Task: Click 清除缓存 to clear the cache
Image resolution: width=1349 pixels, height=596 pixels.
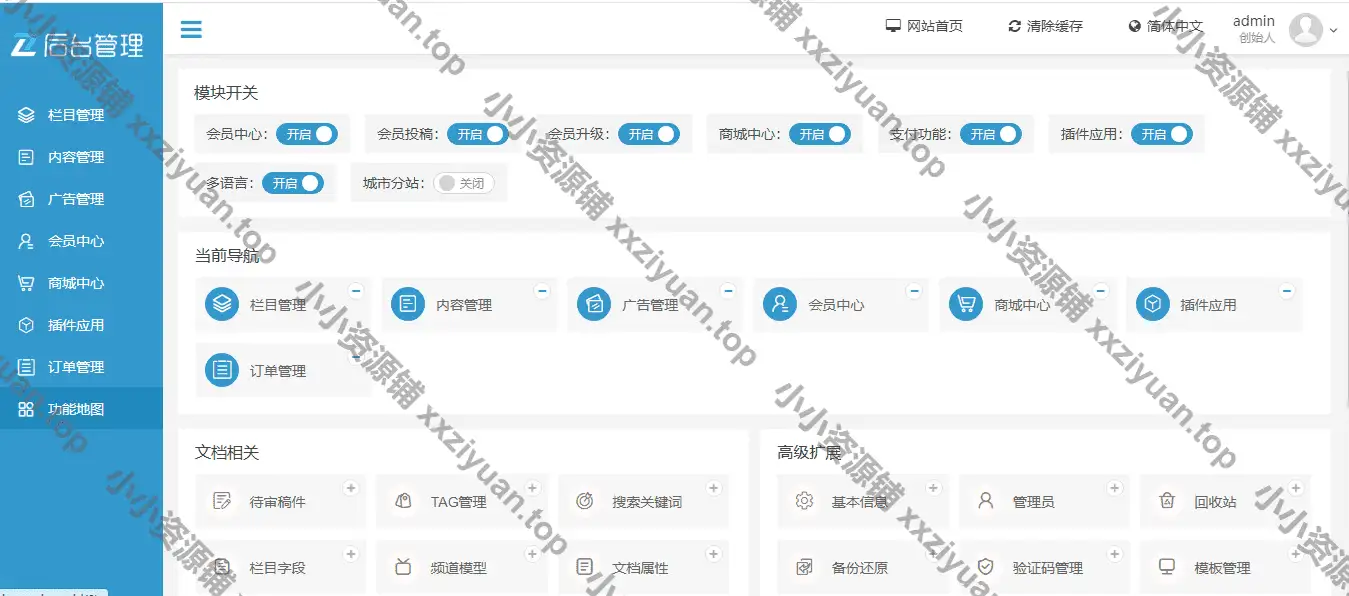Action: [x=1045, y=27]
